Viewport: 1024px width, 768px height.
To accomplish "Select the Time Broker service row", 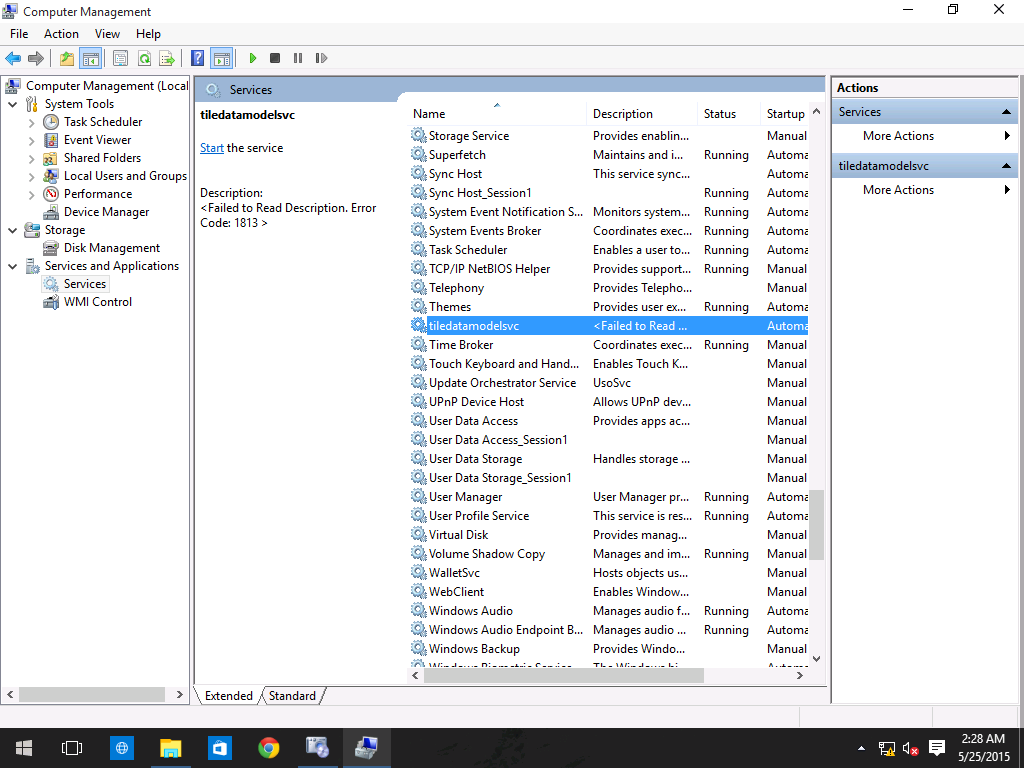I will pyautogui.click(x=609, y=345).
